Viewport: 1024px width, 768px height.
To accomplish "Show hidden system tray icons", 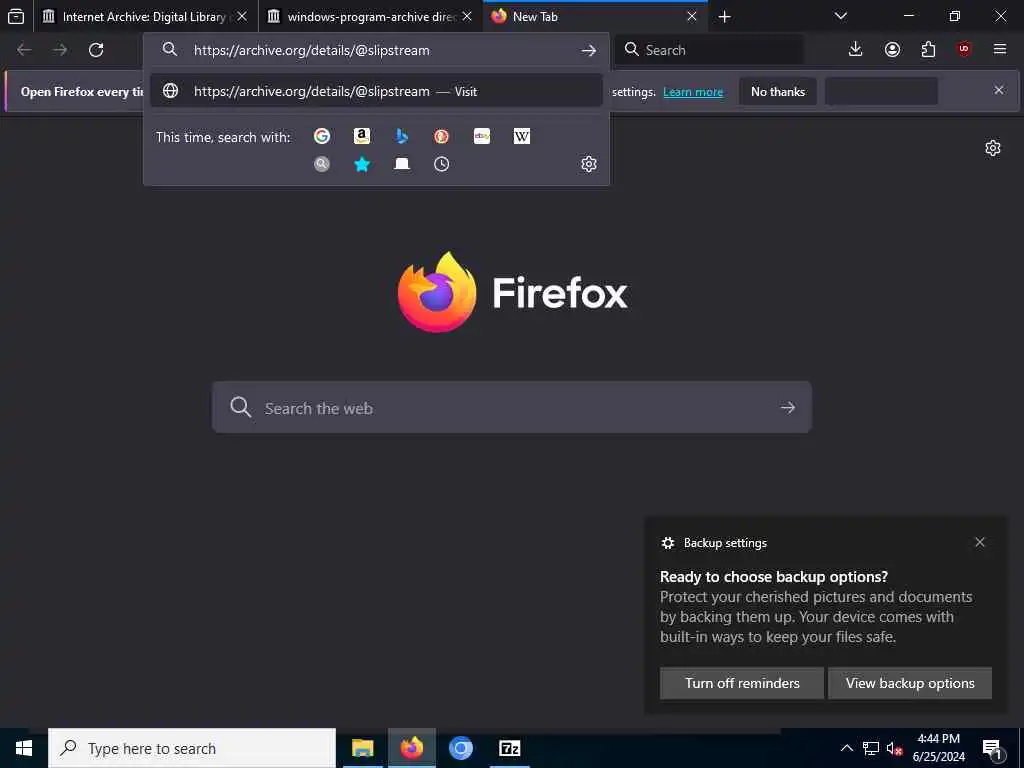I will point(846,748).
